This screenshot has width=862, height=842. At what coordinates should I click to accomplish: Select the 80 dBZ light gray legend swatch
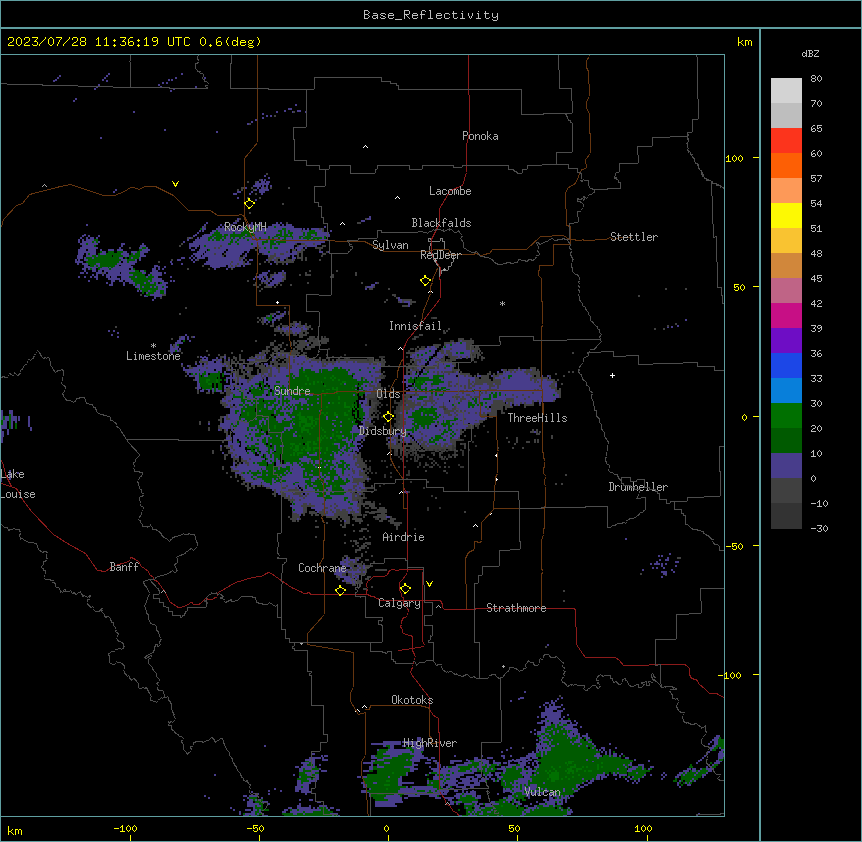[x=786, y=91]
